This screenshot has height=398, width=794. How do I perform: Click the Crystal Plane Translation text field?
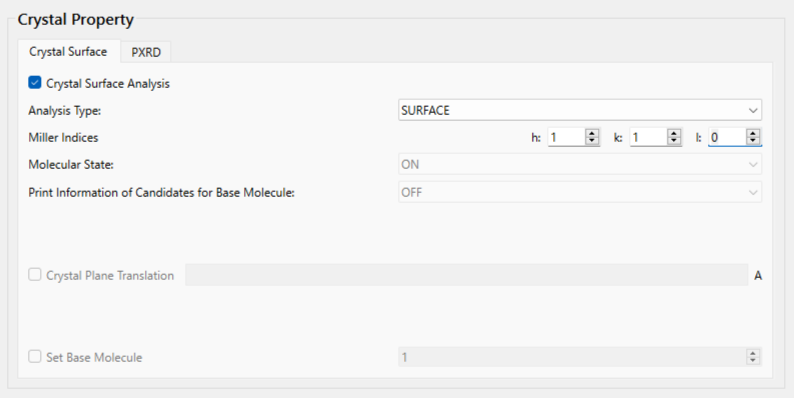pyautogui.click(x=466, y=275)
